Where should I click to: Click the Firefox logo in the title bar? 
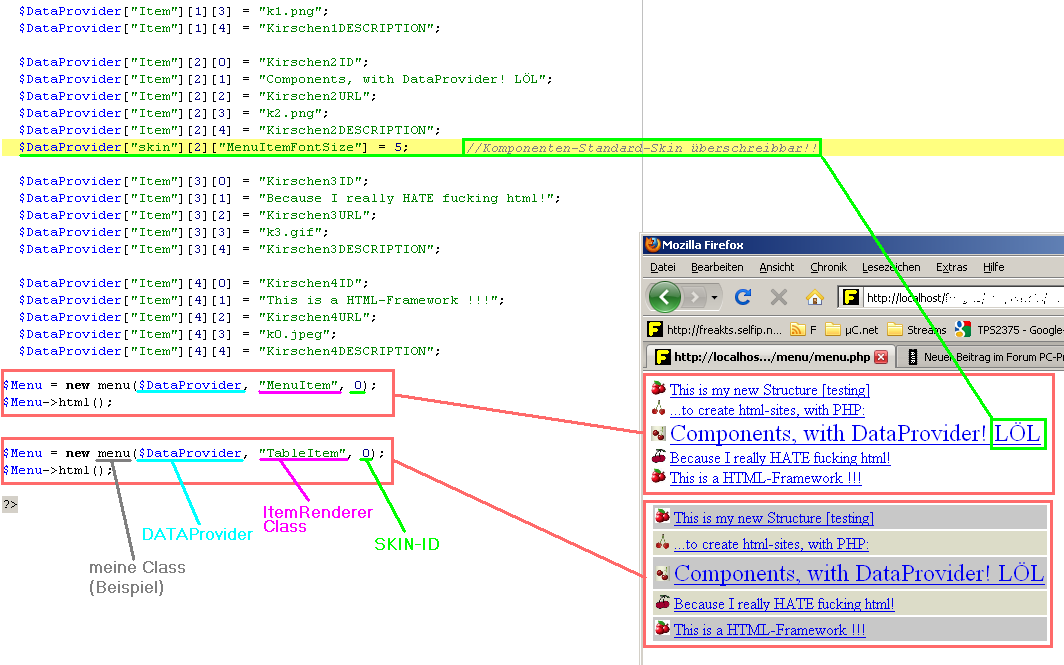coord(653,244)
